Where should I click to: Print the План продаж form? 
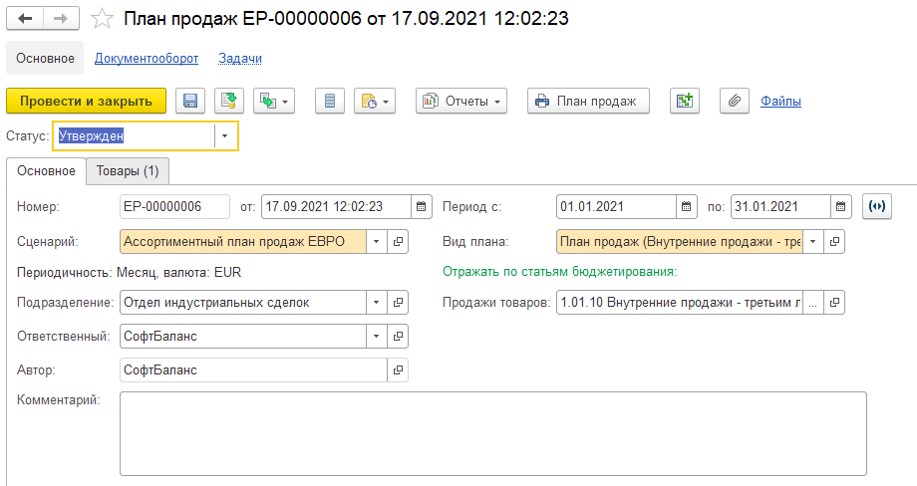[588, 101]
